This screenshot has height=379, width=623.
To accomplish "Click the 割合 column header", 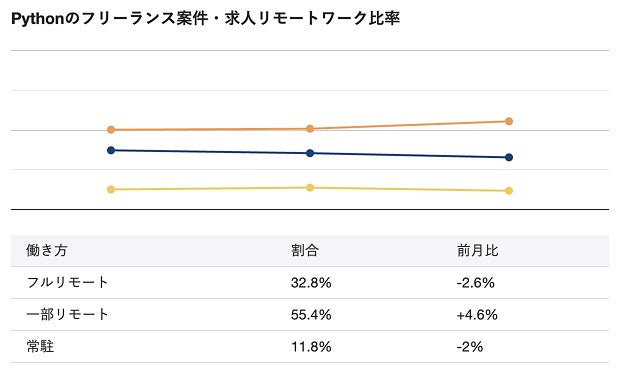I will click(x=305, y=250).
